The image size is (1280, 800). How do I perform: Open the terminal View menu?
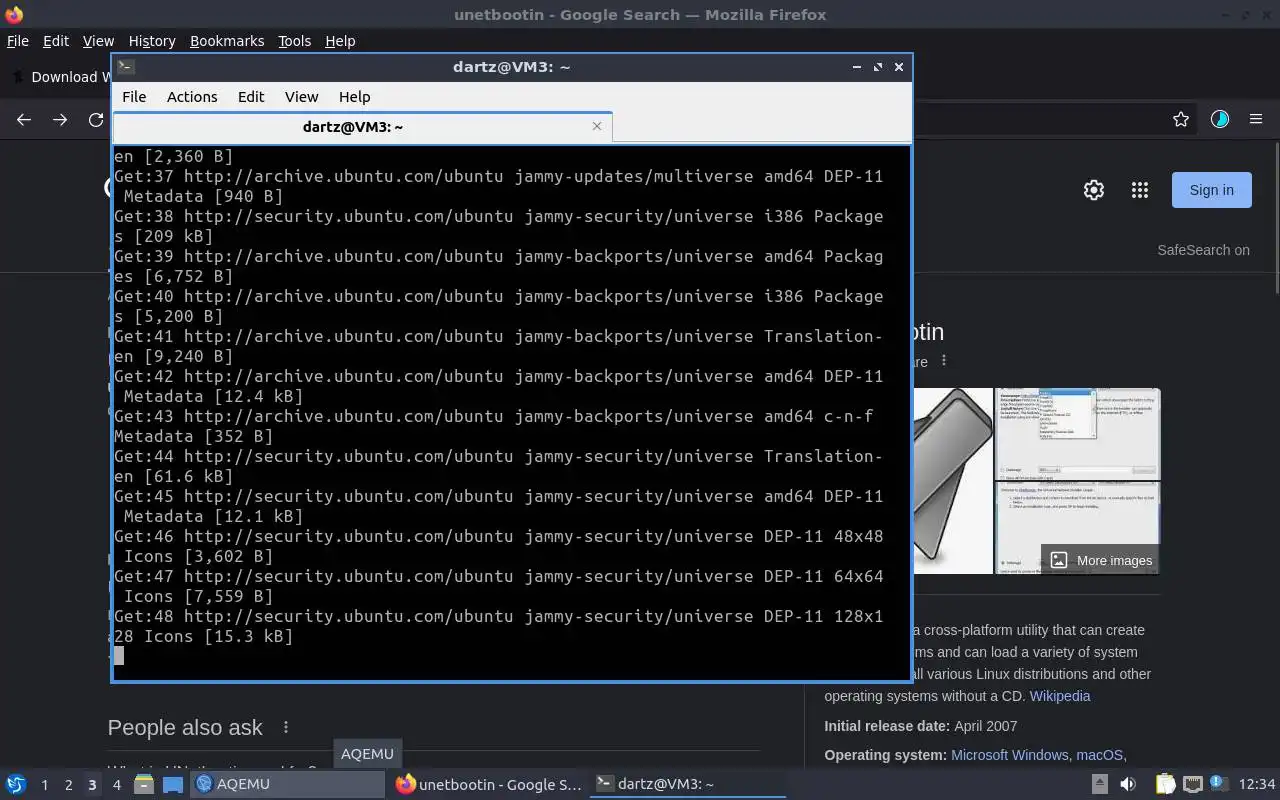click(301, 97)
